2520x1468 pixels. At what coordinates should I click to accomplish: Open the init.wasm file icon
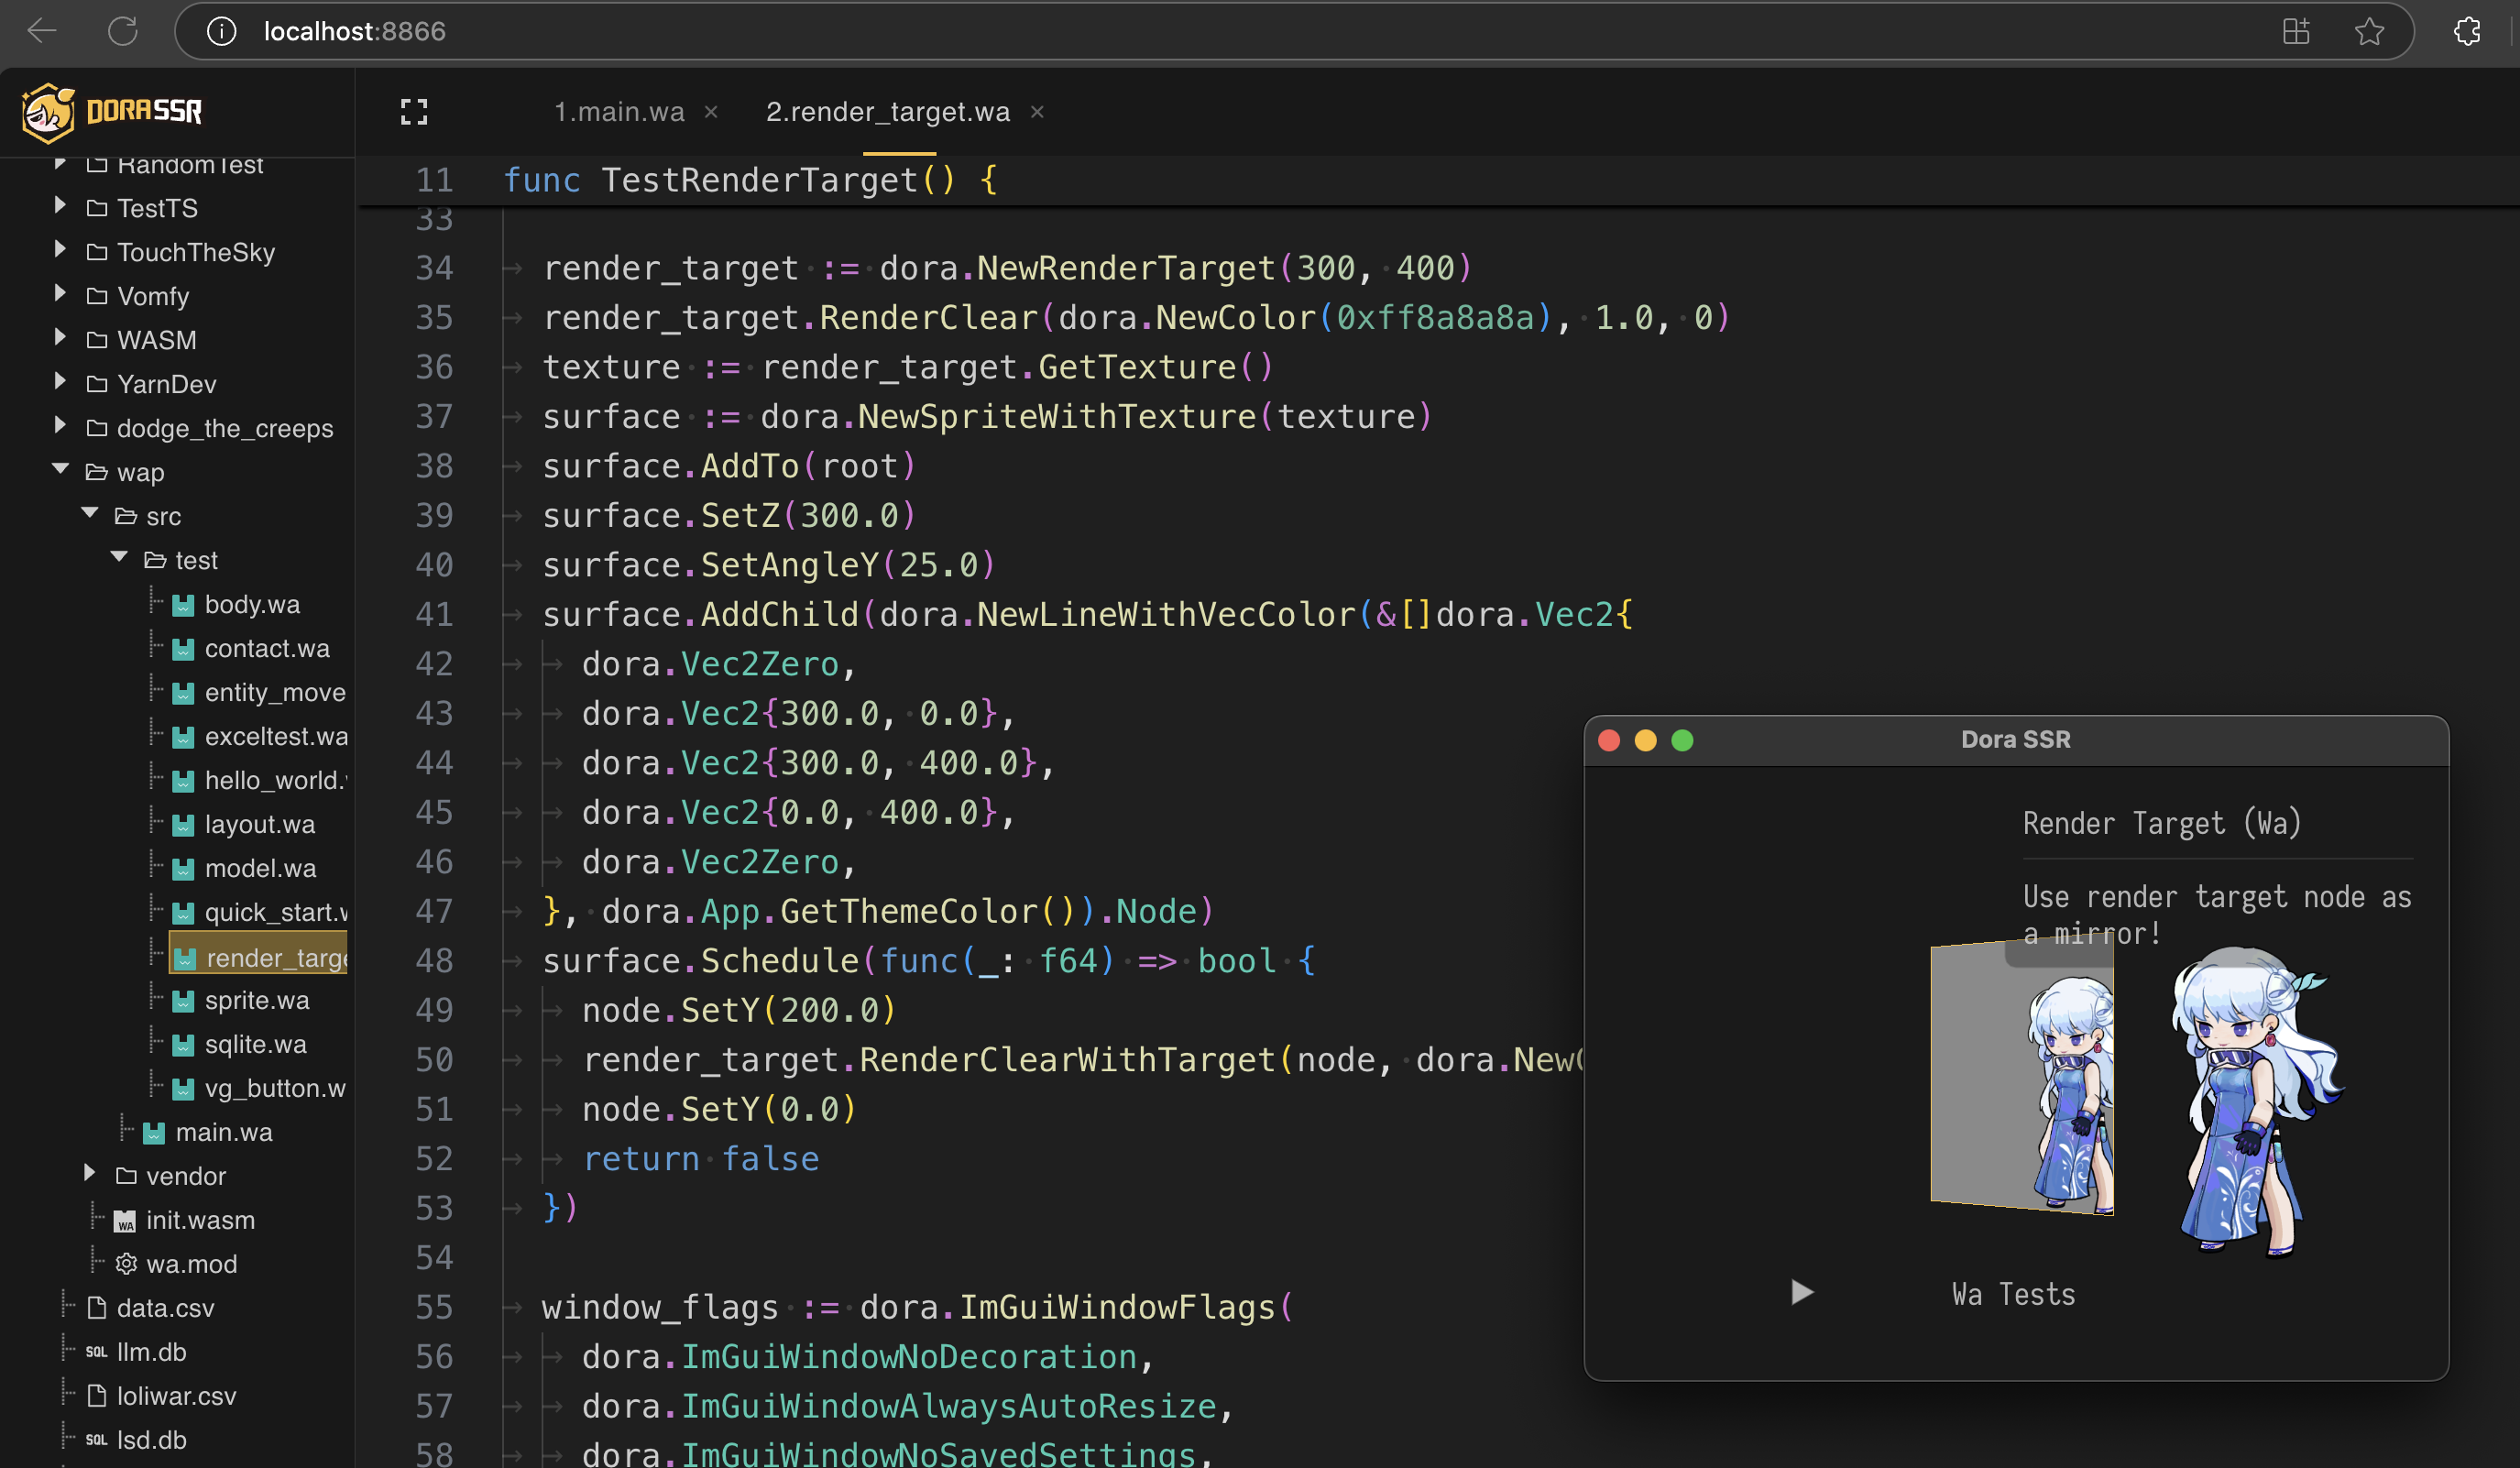point(125,1221)
